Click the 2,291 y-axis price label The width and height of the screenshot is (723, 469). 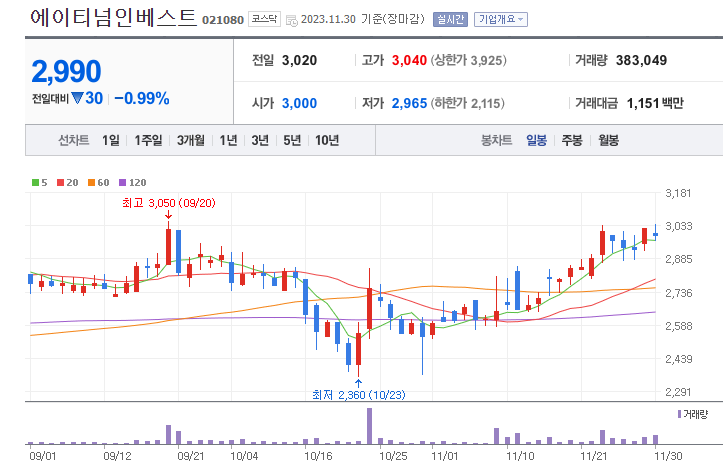coord(678,392)
